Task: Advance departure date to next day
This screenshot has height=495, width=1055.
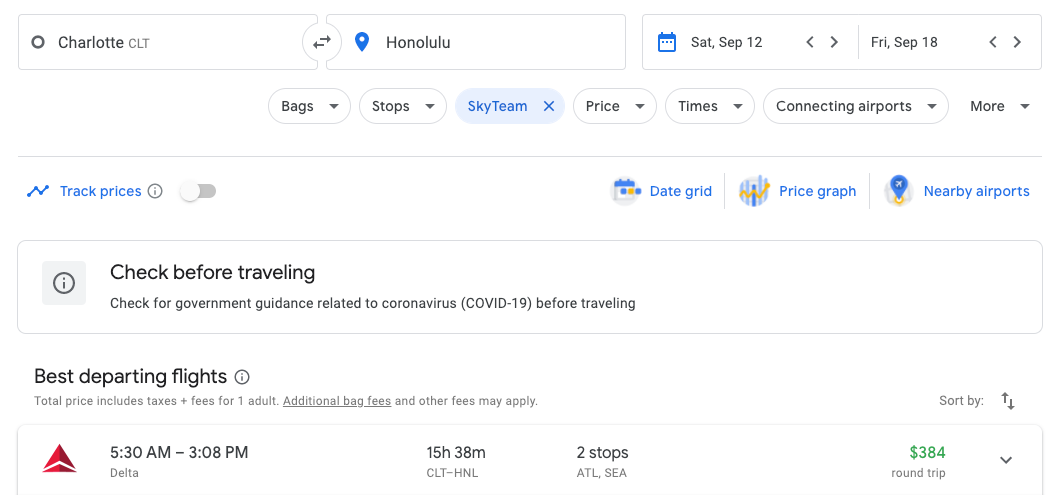Action: coord(834,42)
